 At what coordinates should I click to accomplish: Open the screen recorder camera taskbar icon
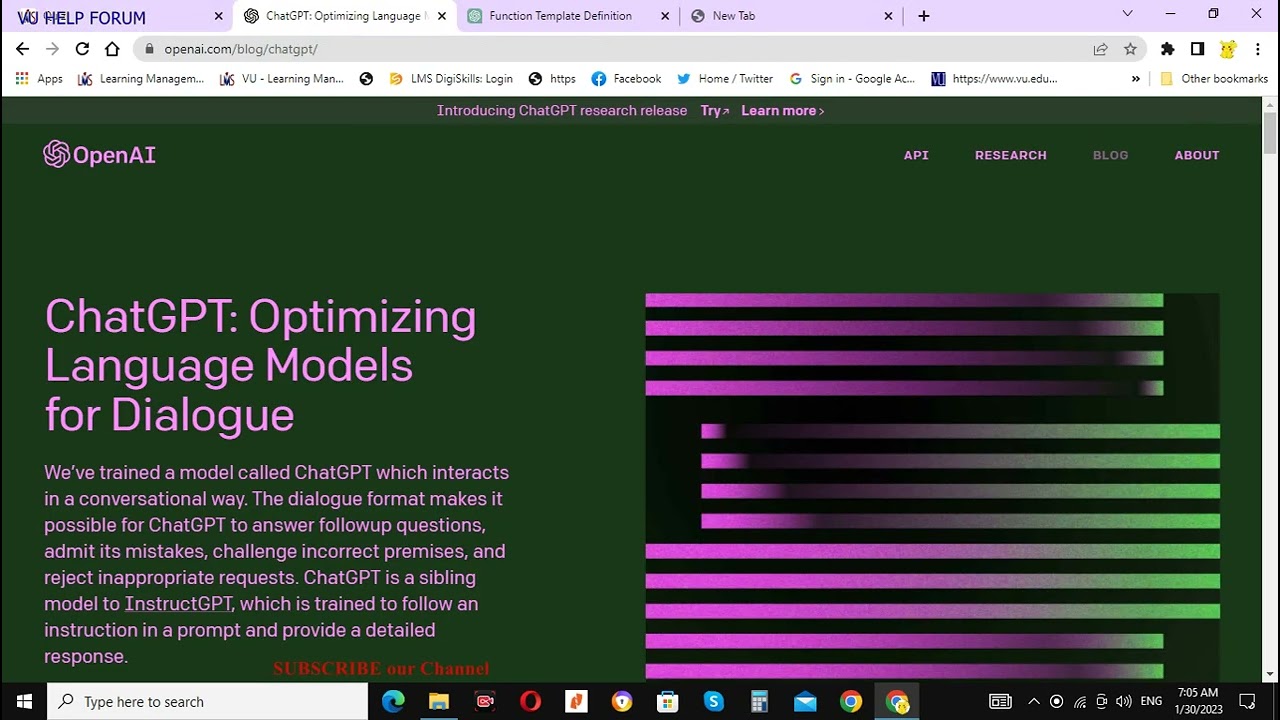point(485,701)
